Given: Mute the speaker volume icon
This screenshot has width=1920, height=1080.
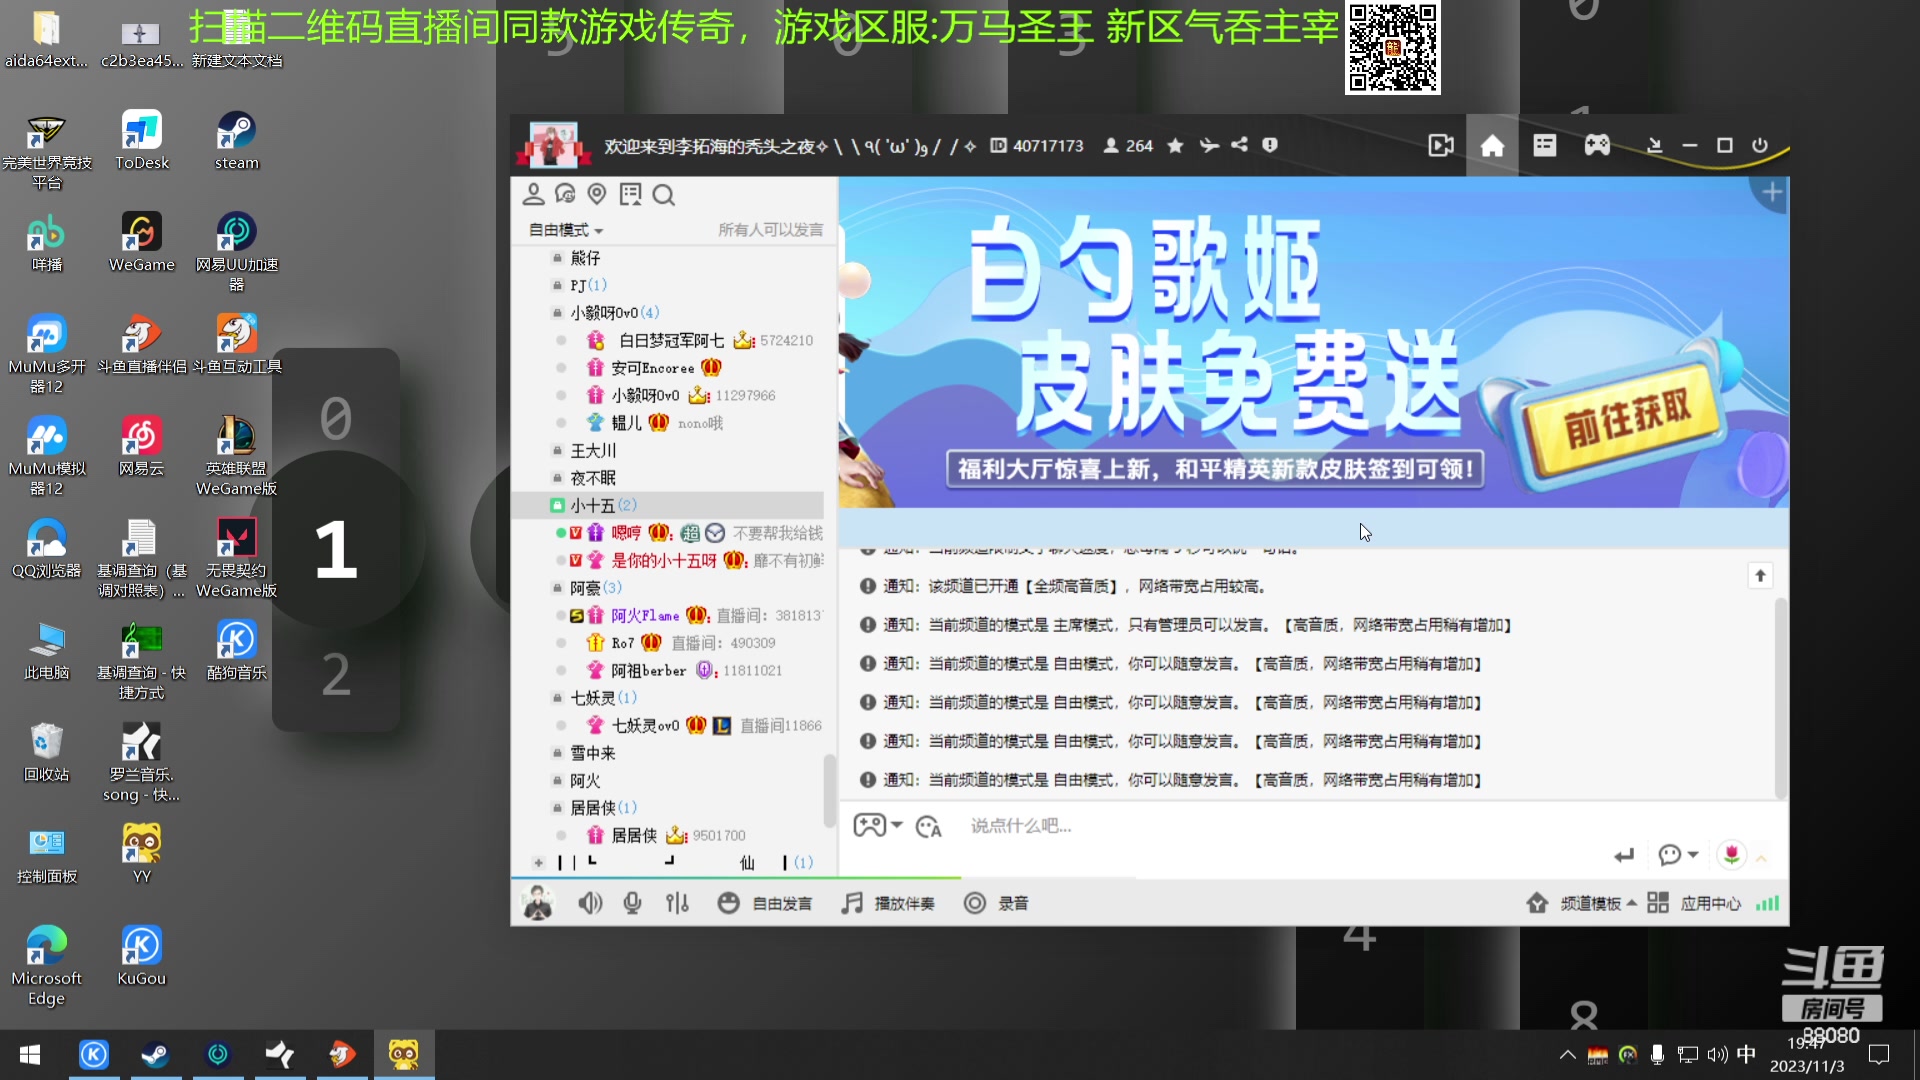Looking at the screenshot, I should click(x=590, y=902).
